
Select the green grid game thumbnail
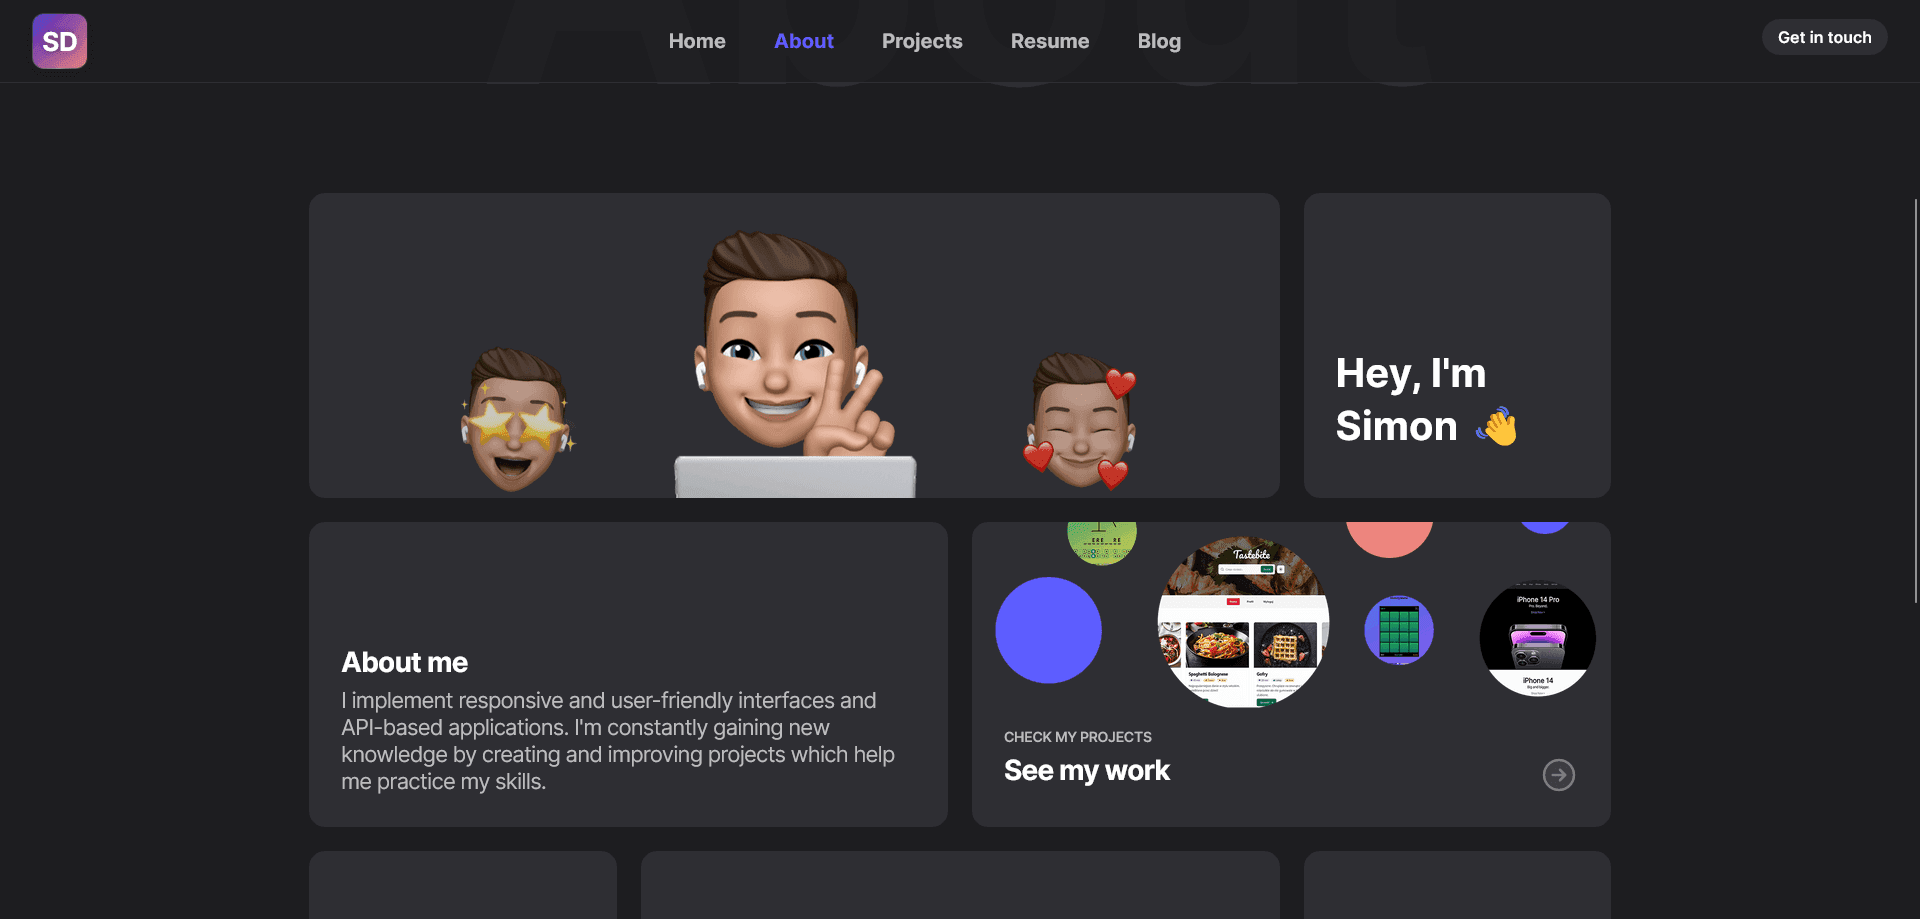coord(1398,630)
